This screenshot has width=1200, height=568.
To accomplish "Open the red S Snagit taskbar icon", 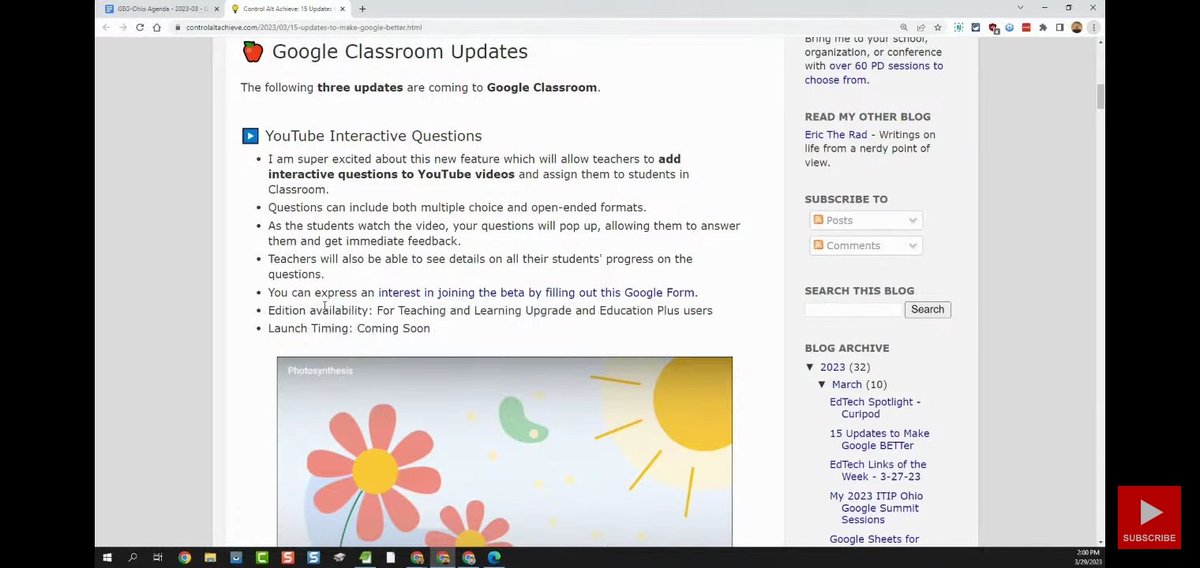I will pos(288,557).
